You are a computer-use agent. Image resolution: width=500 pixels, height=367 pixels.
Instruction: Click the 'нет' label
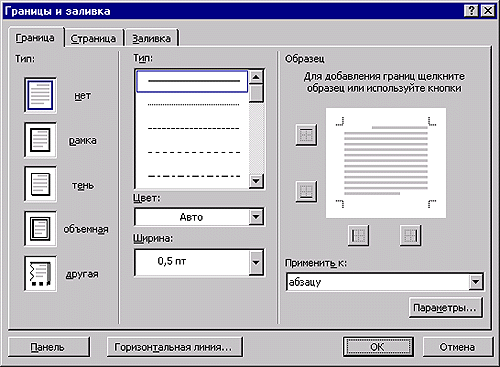click(x=82, y=96)
